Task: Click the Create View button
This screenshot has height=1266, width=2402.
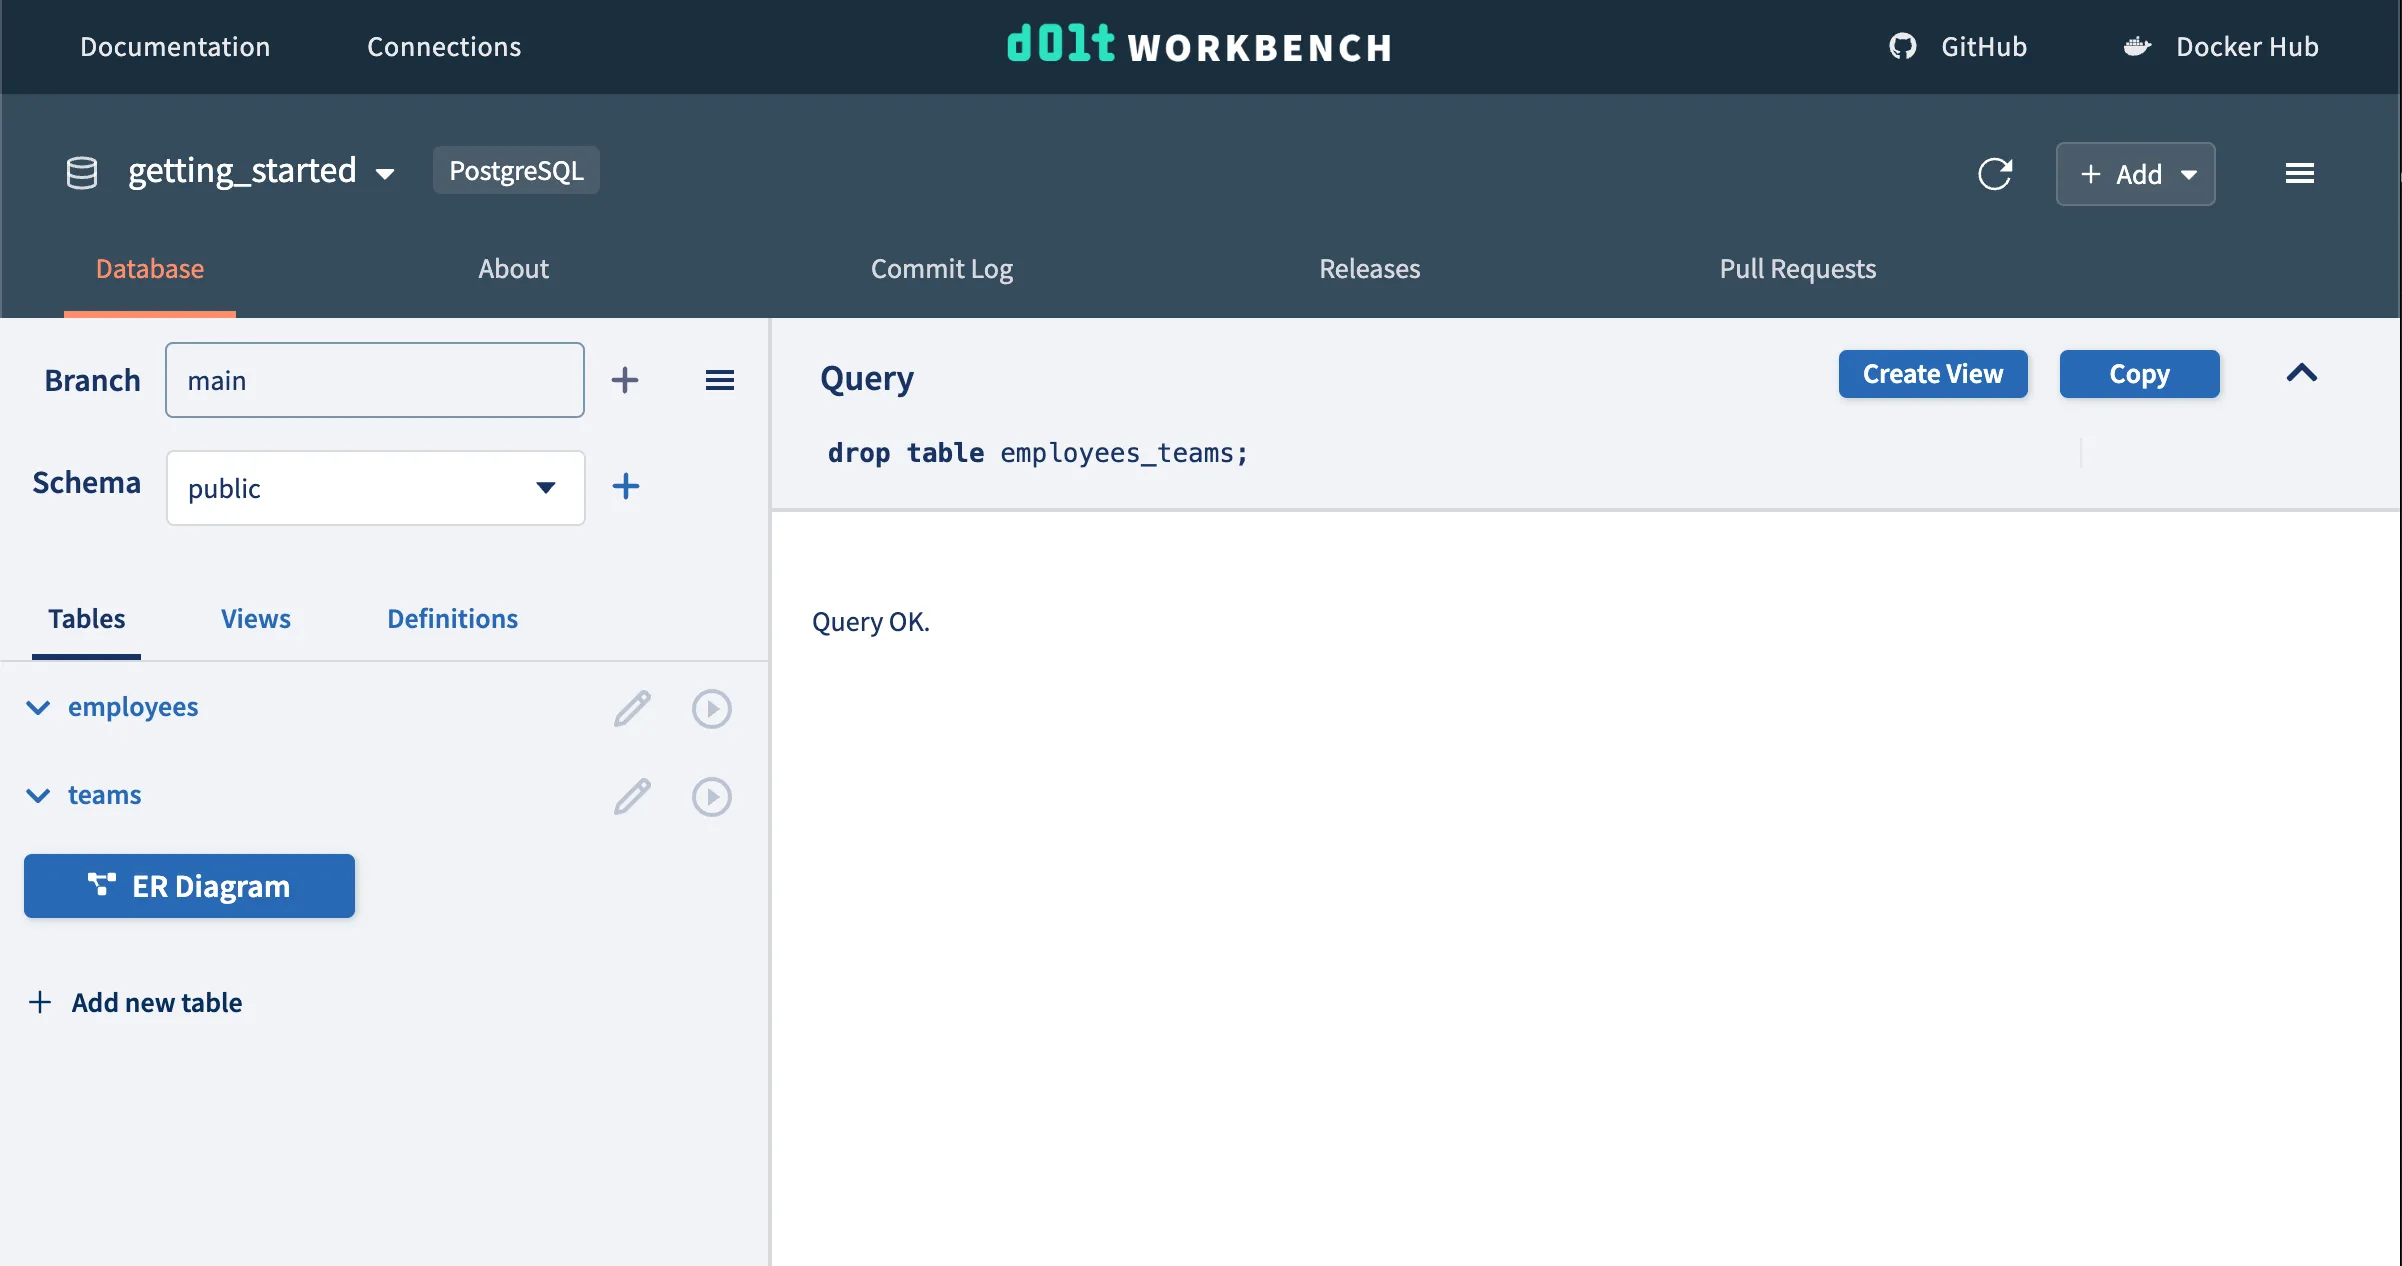Action: pos(1932,374)
